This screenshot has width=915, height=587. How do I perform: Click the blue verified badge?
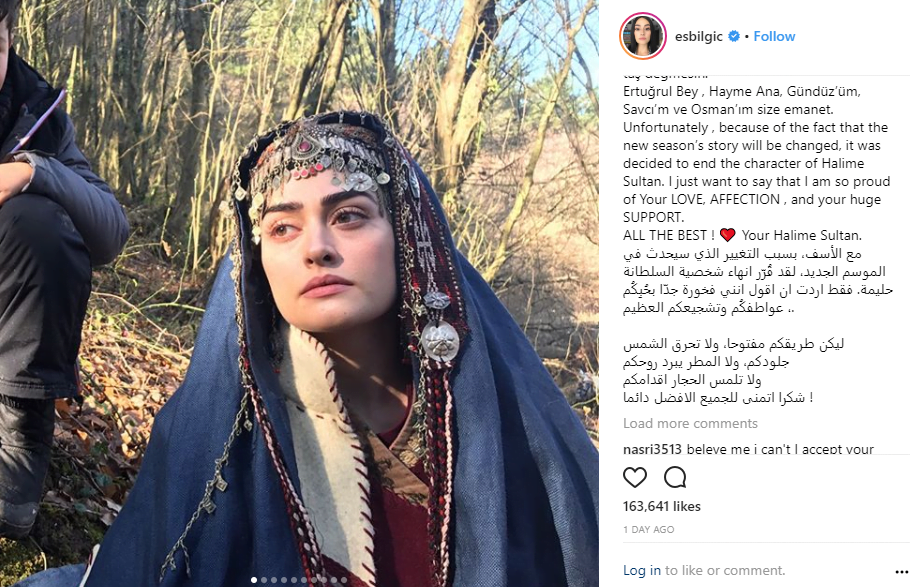[x=734, y=36]
